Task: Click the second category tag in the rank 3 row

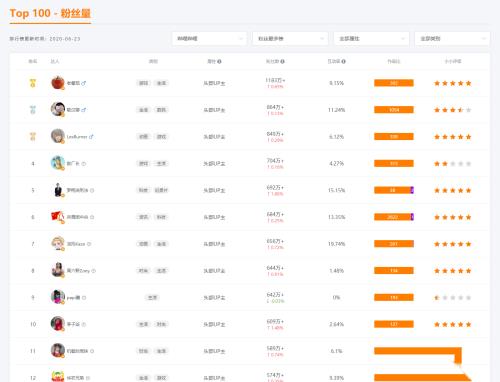Action: 162,137
